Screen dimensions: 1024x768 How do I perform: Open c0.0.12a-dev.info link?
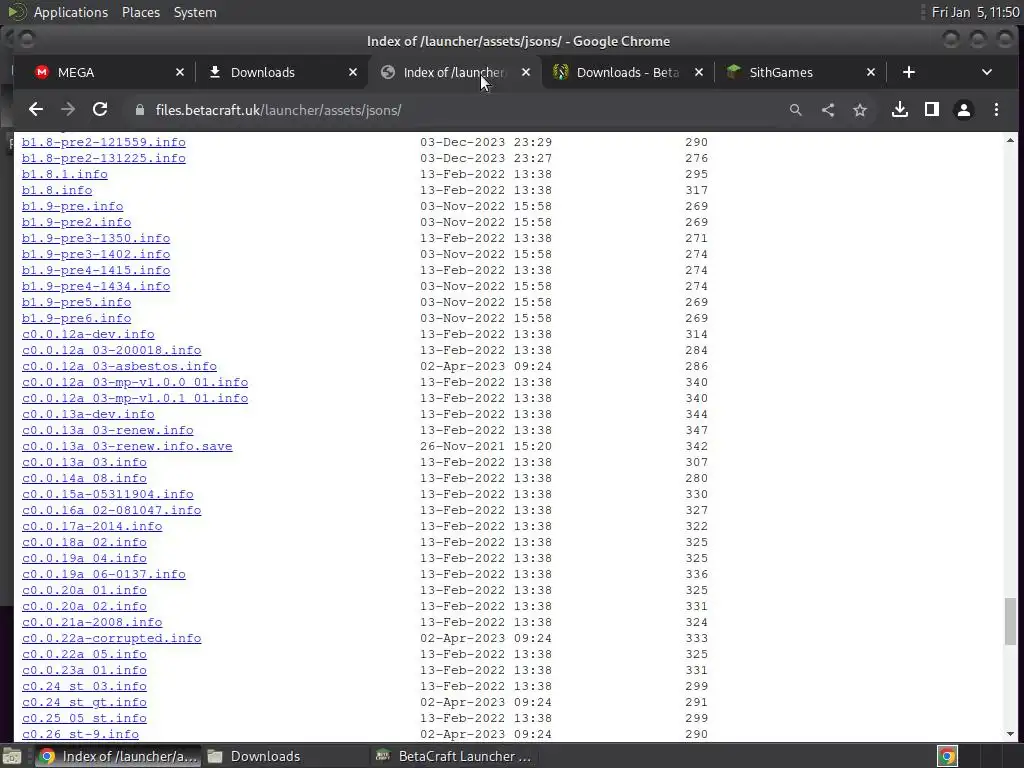point(88,334)
